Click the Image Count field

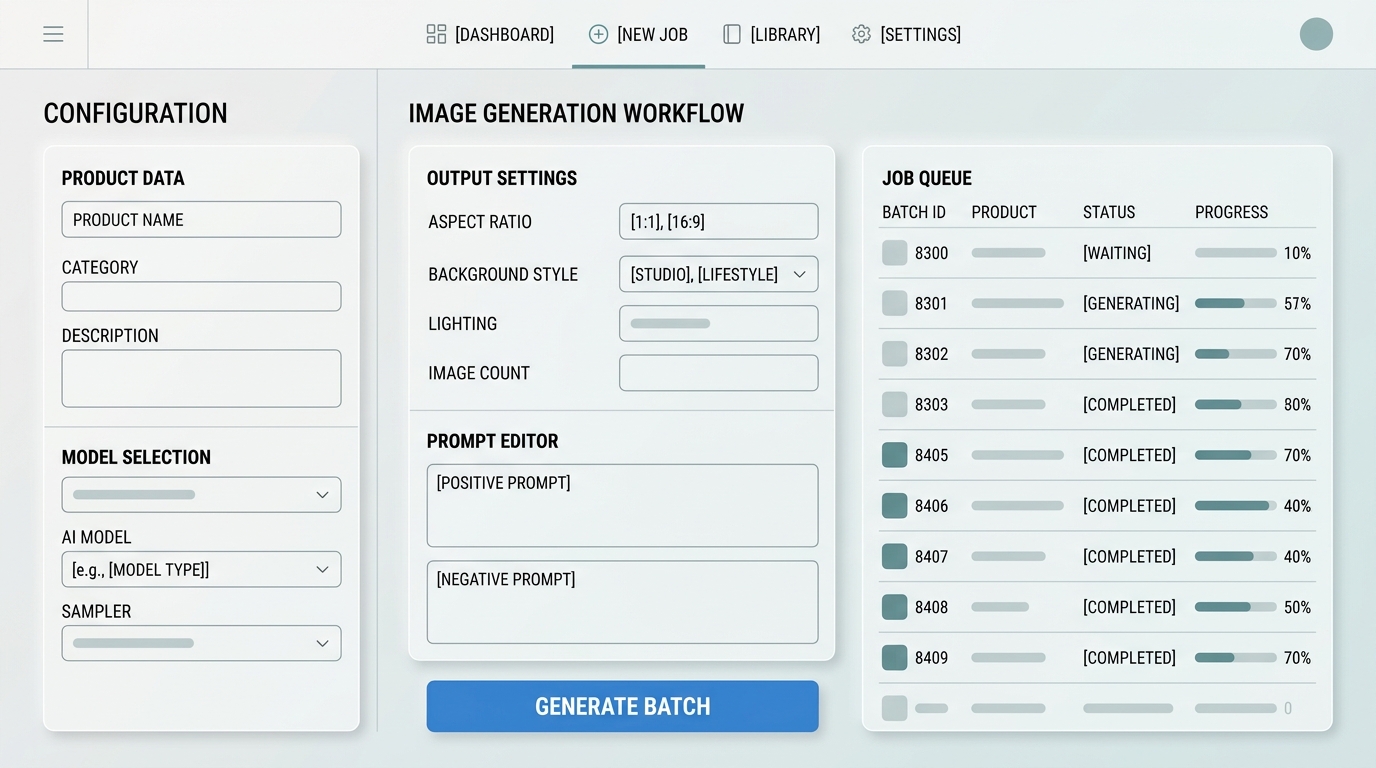point(718,373)
